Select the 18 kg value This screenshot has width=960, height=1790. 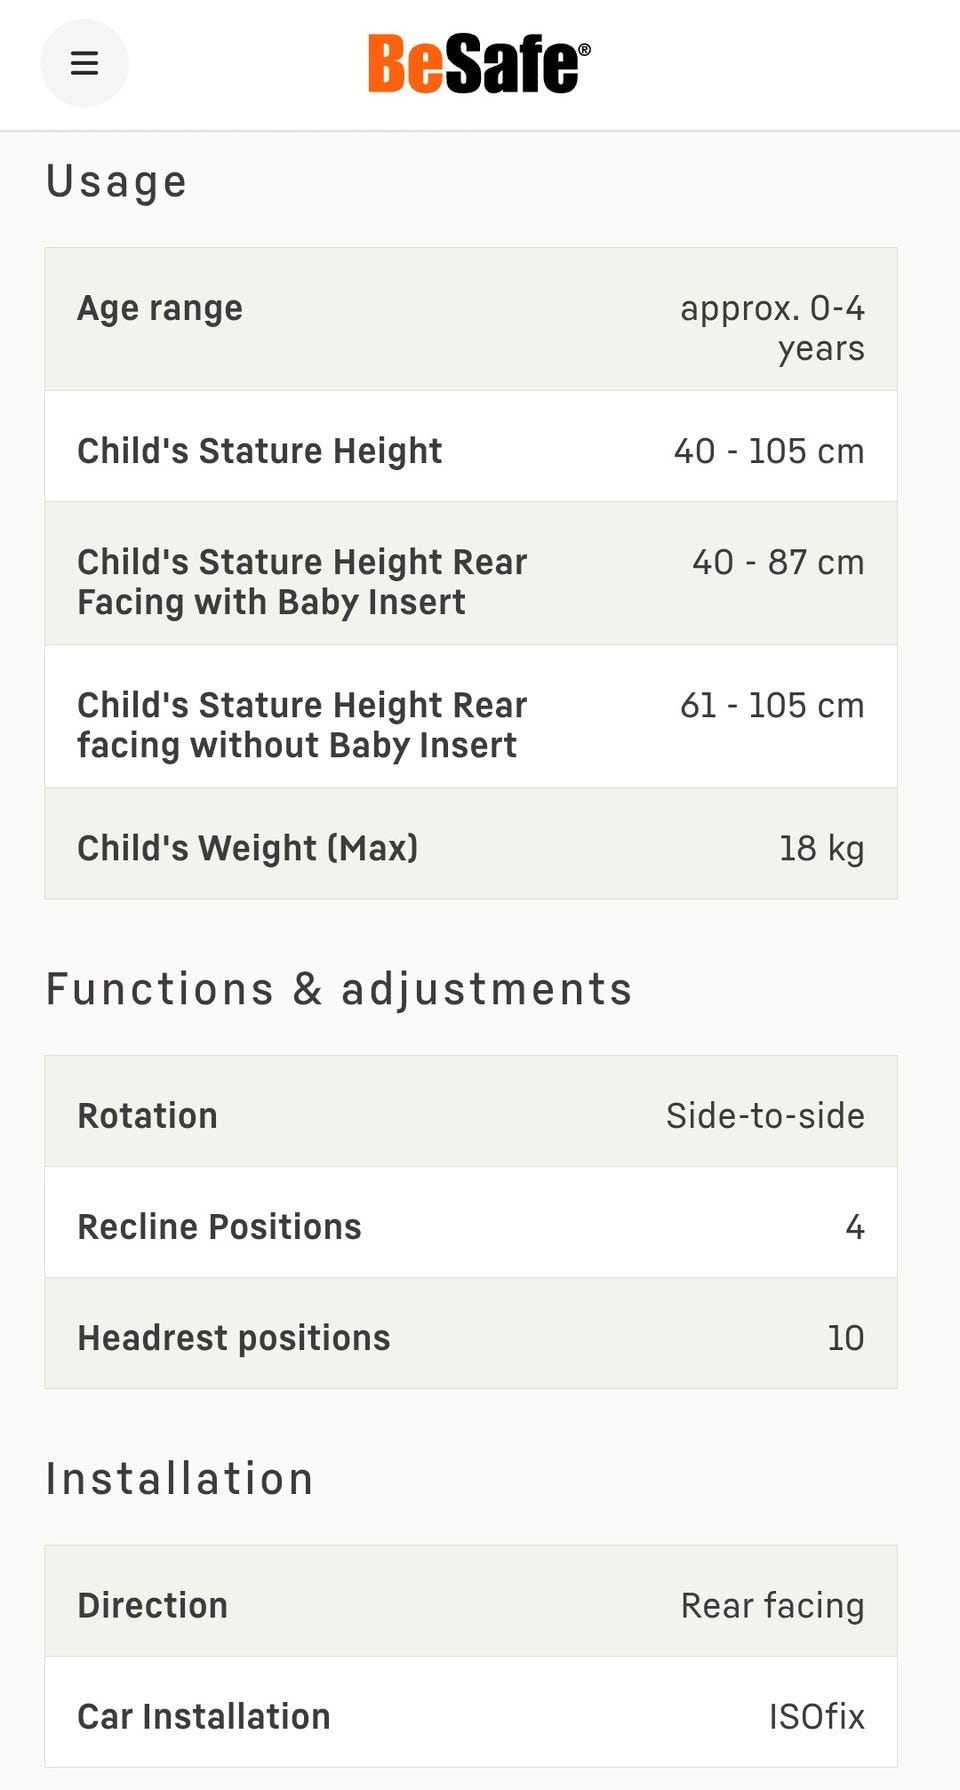coord(821,848)
